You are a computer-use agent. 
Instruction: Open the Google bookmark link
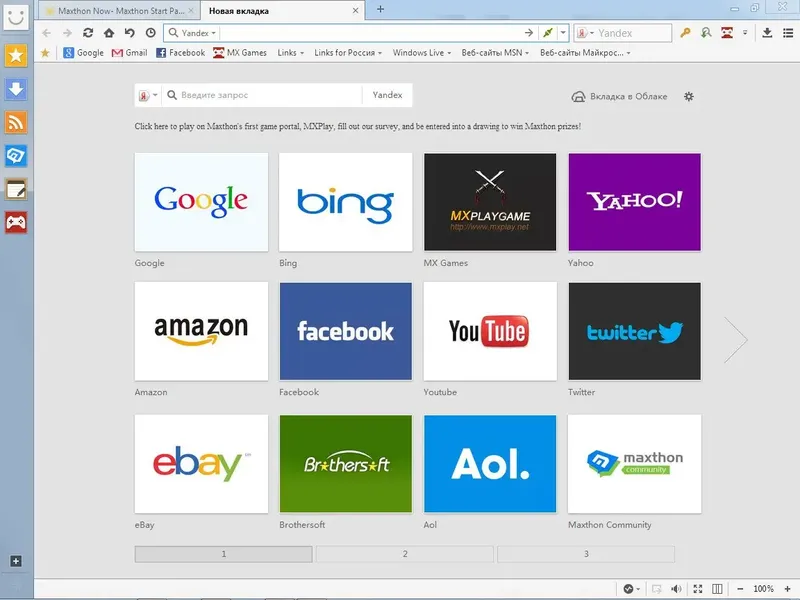coord(83,53)
